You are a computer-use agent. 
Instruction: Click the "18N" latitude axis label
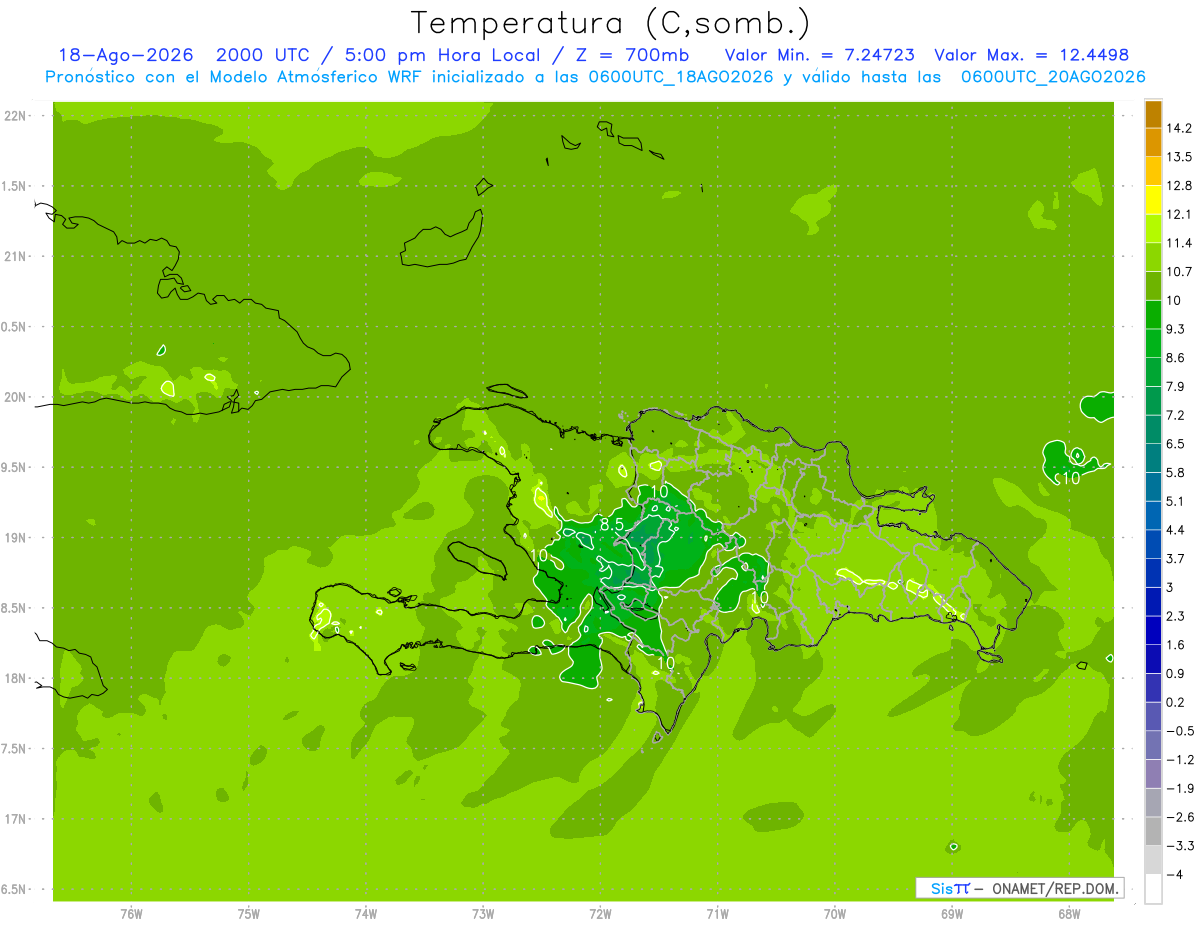point(16,679)
